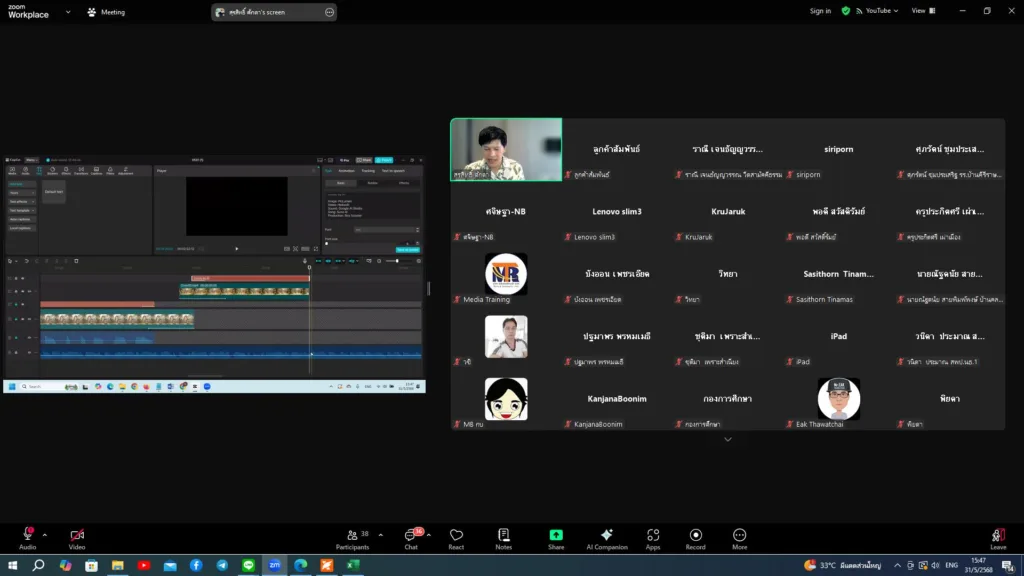Screen dimensions: 1024x576
Task: Switch to the Meeting tab
Action: coord(106,12)
